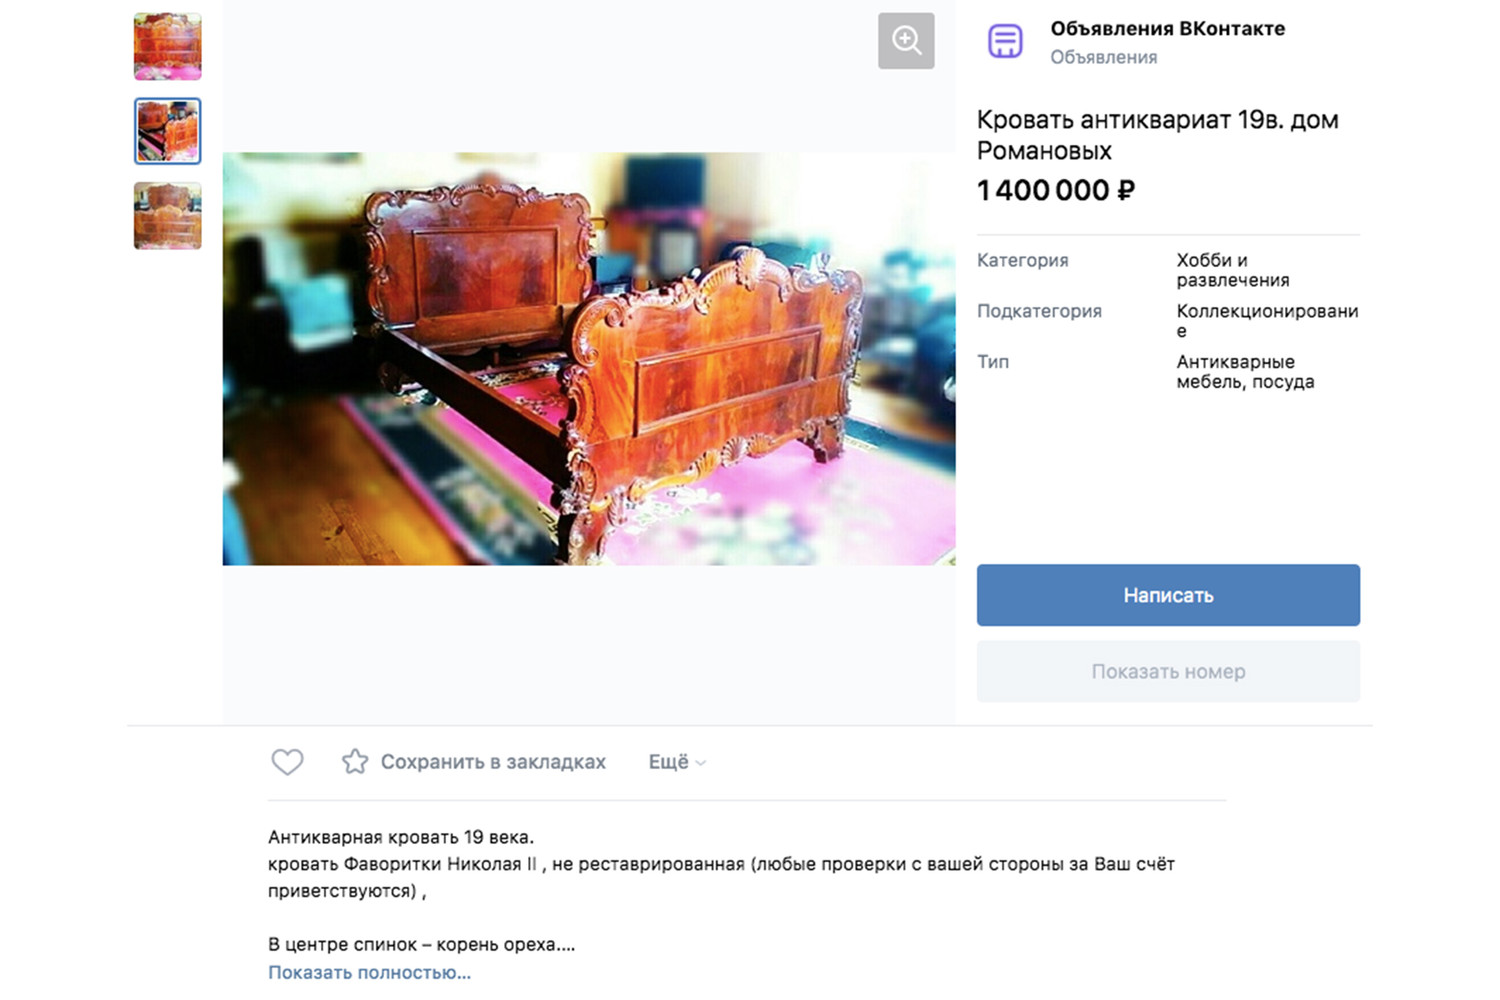Click the Антикварная кровать 19 века description line
The image size is (1500, 1000).
tap(401, 837)
